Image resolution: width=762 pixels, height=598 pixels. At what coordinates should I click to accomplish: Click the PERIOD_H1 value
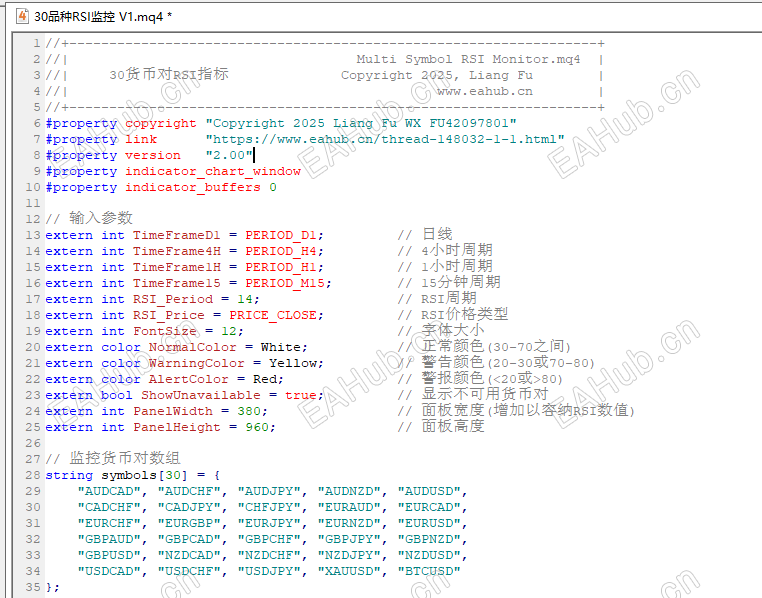[x=281, y=268]
